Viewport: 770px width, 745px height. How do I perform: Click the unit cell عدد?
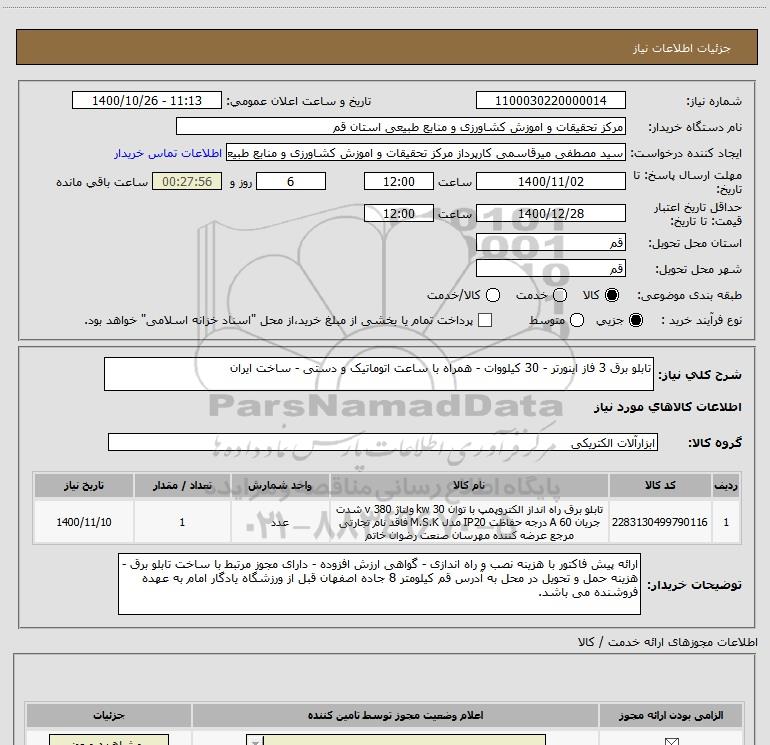[280, 522]
